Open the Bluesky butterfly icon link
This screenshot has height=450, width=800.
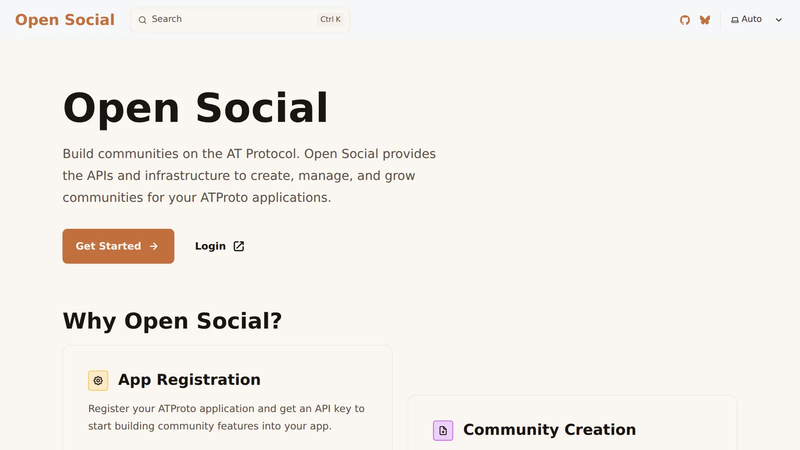coord(705,20)
